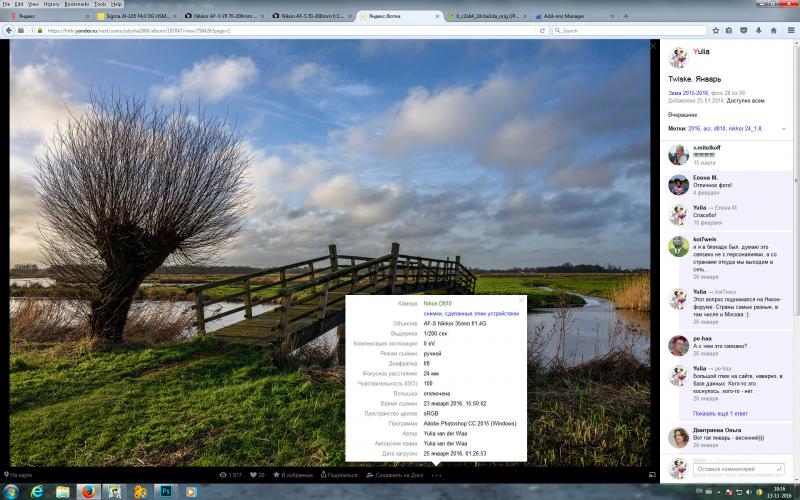Launch Photoshop from the Windows taskbar
Screen dimensions: 800x500
tap(165, 492)
